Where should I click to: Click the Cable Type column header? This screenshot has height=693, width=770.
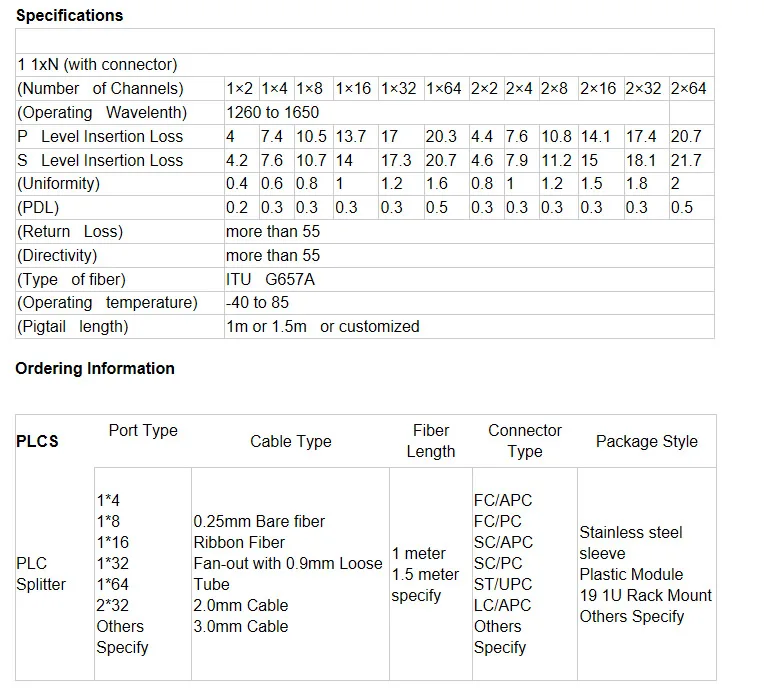click(290, 441)
